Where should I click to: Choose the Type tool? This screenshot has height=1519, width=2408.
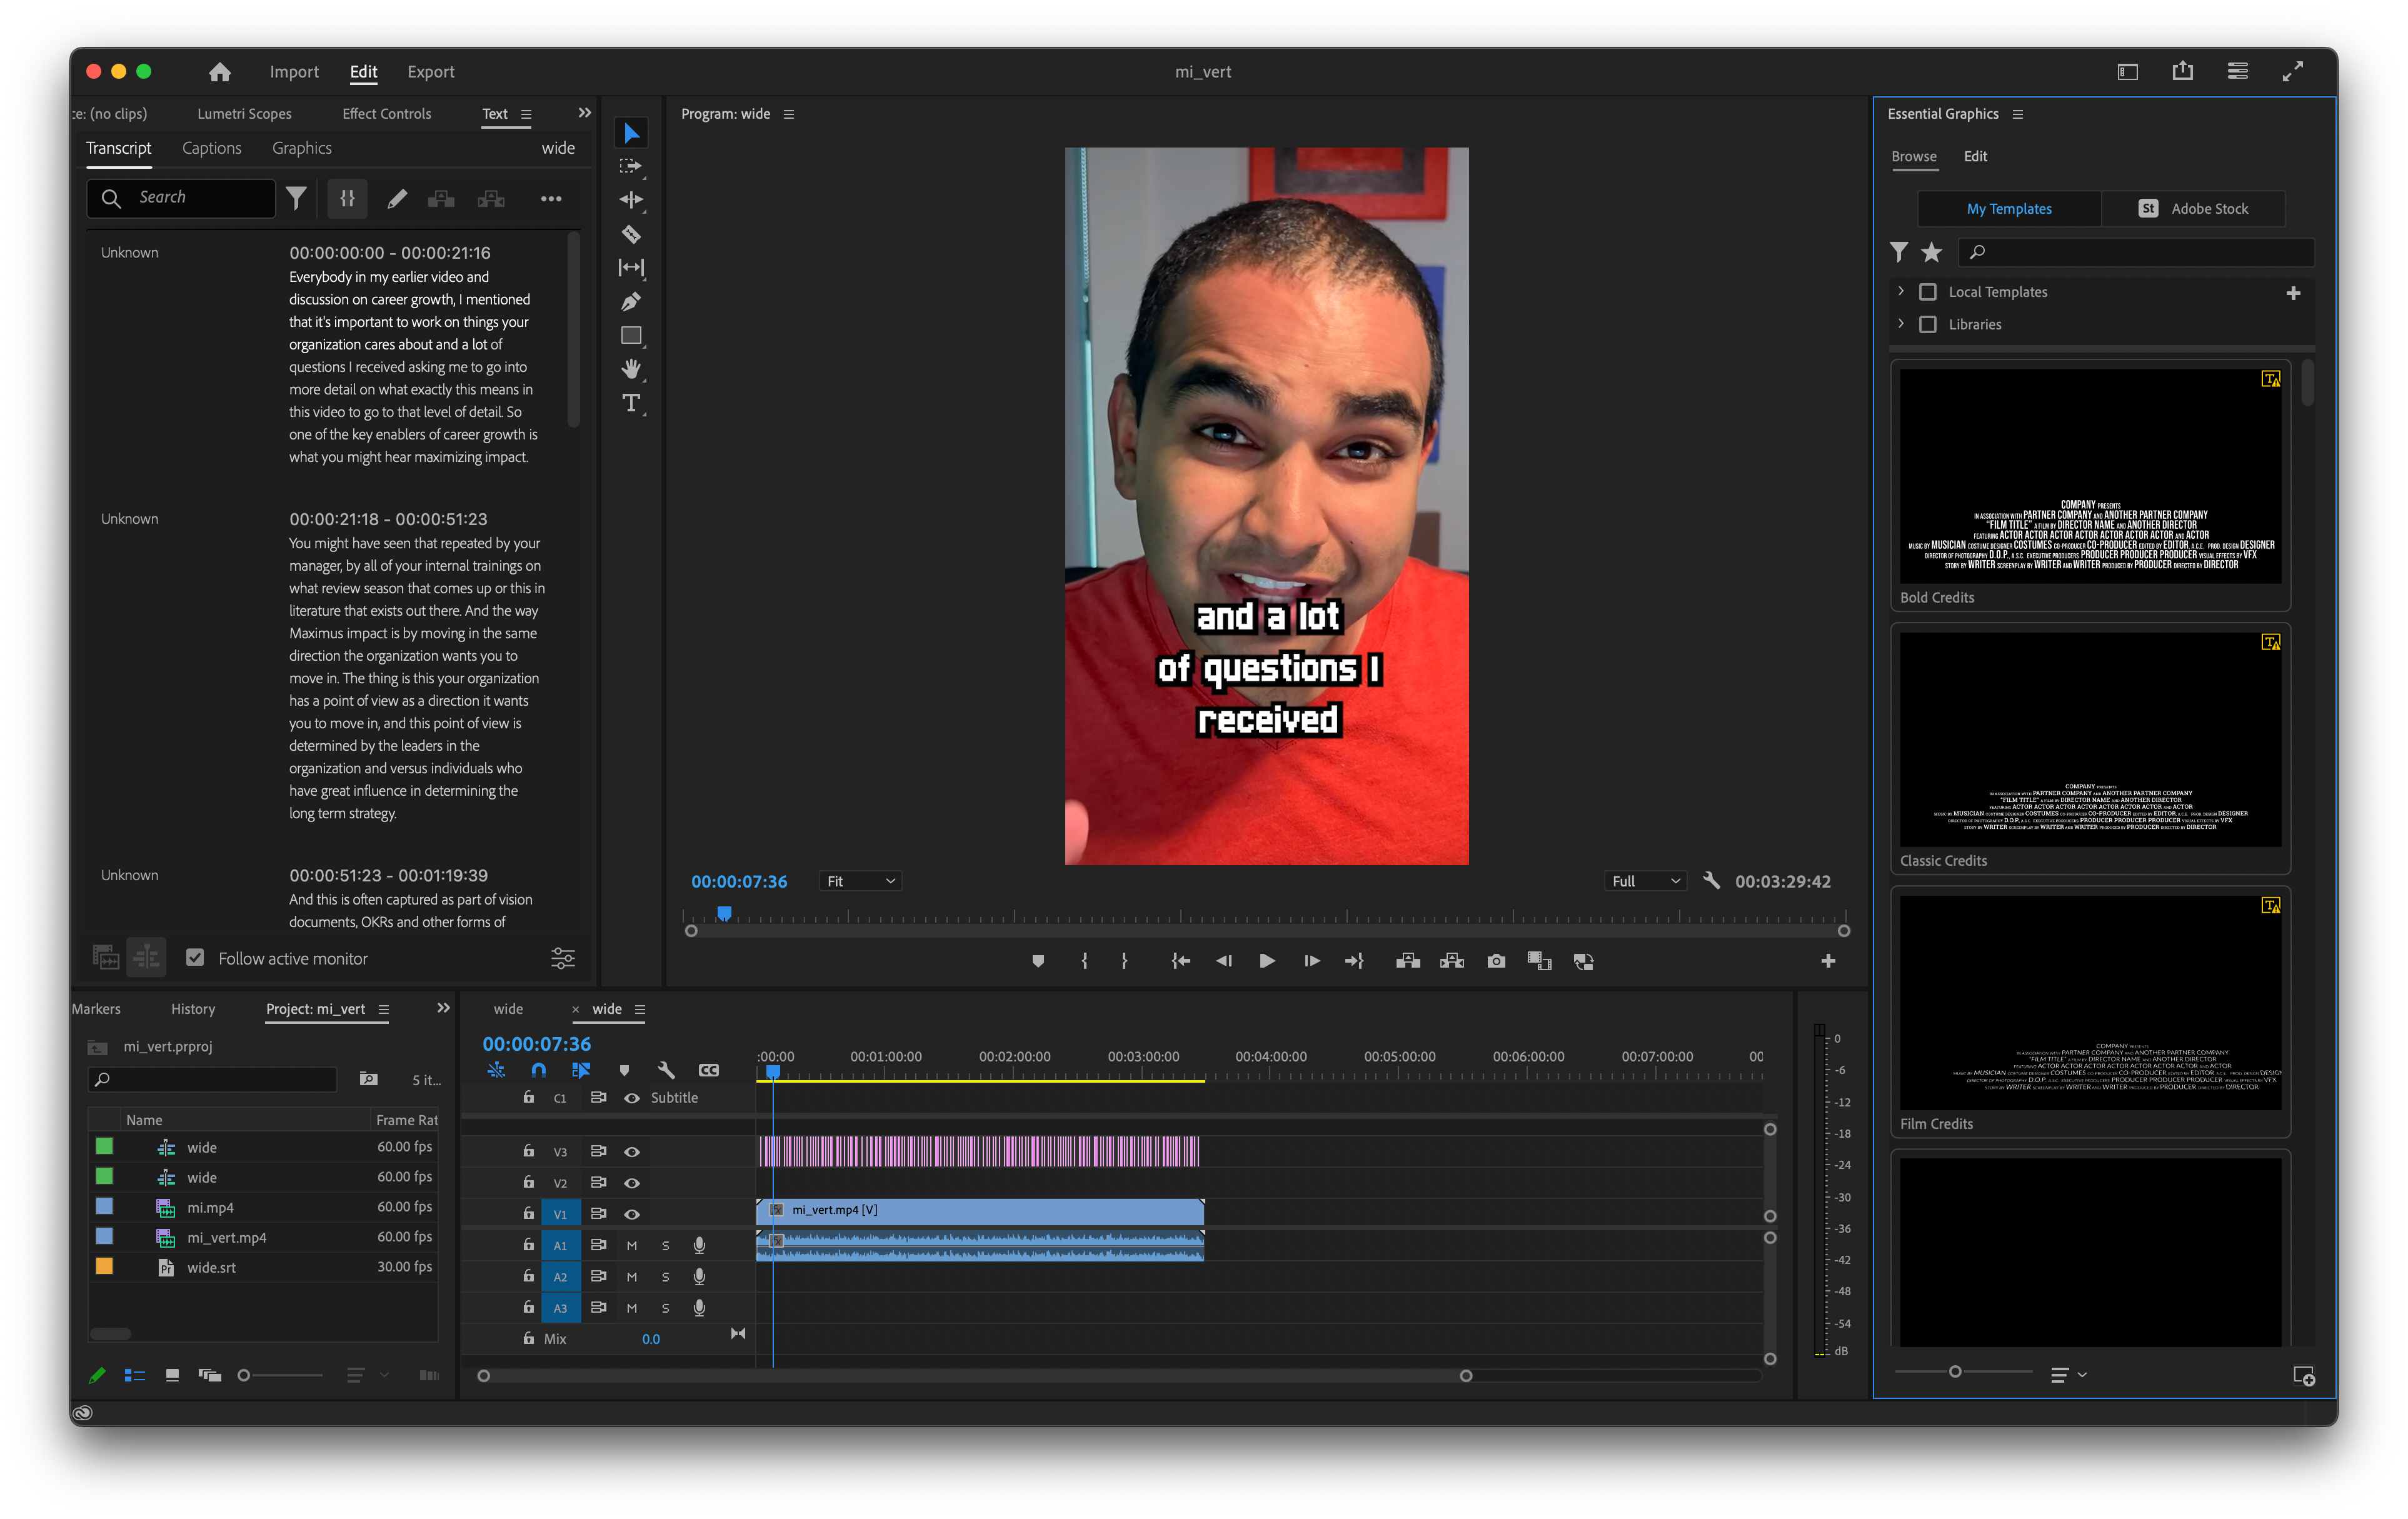coord(631,403)
